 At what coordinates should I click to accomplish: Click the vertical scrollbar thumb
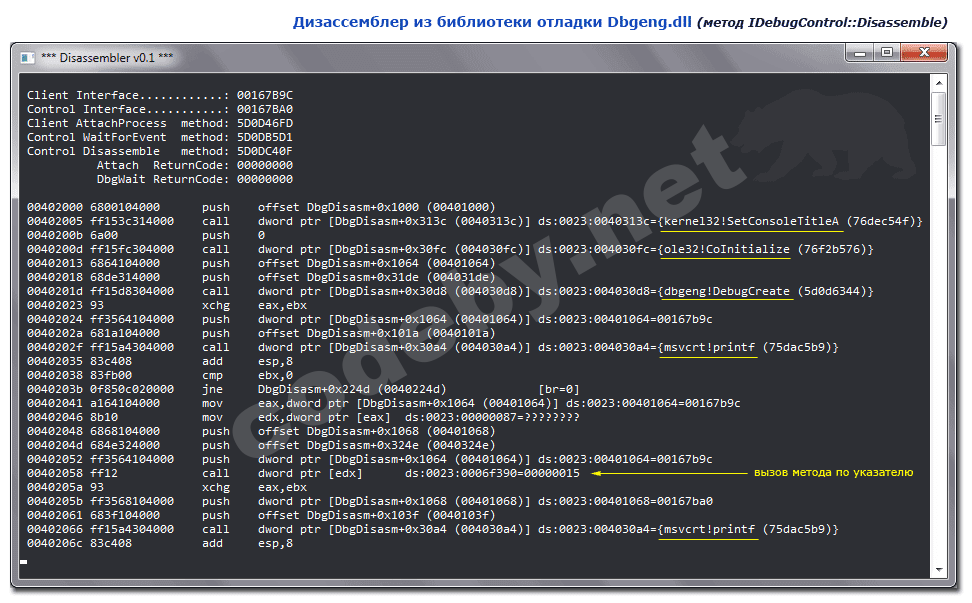[938, 119]
